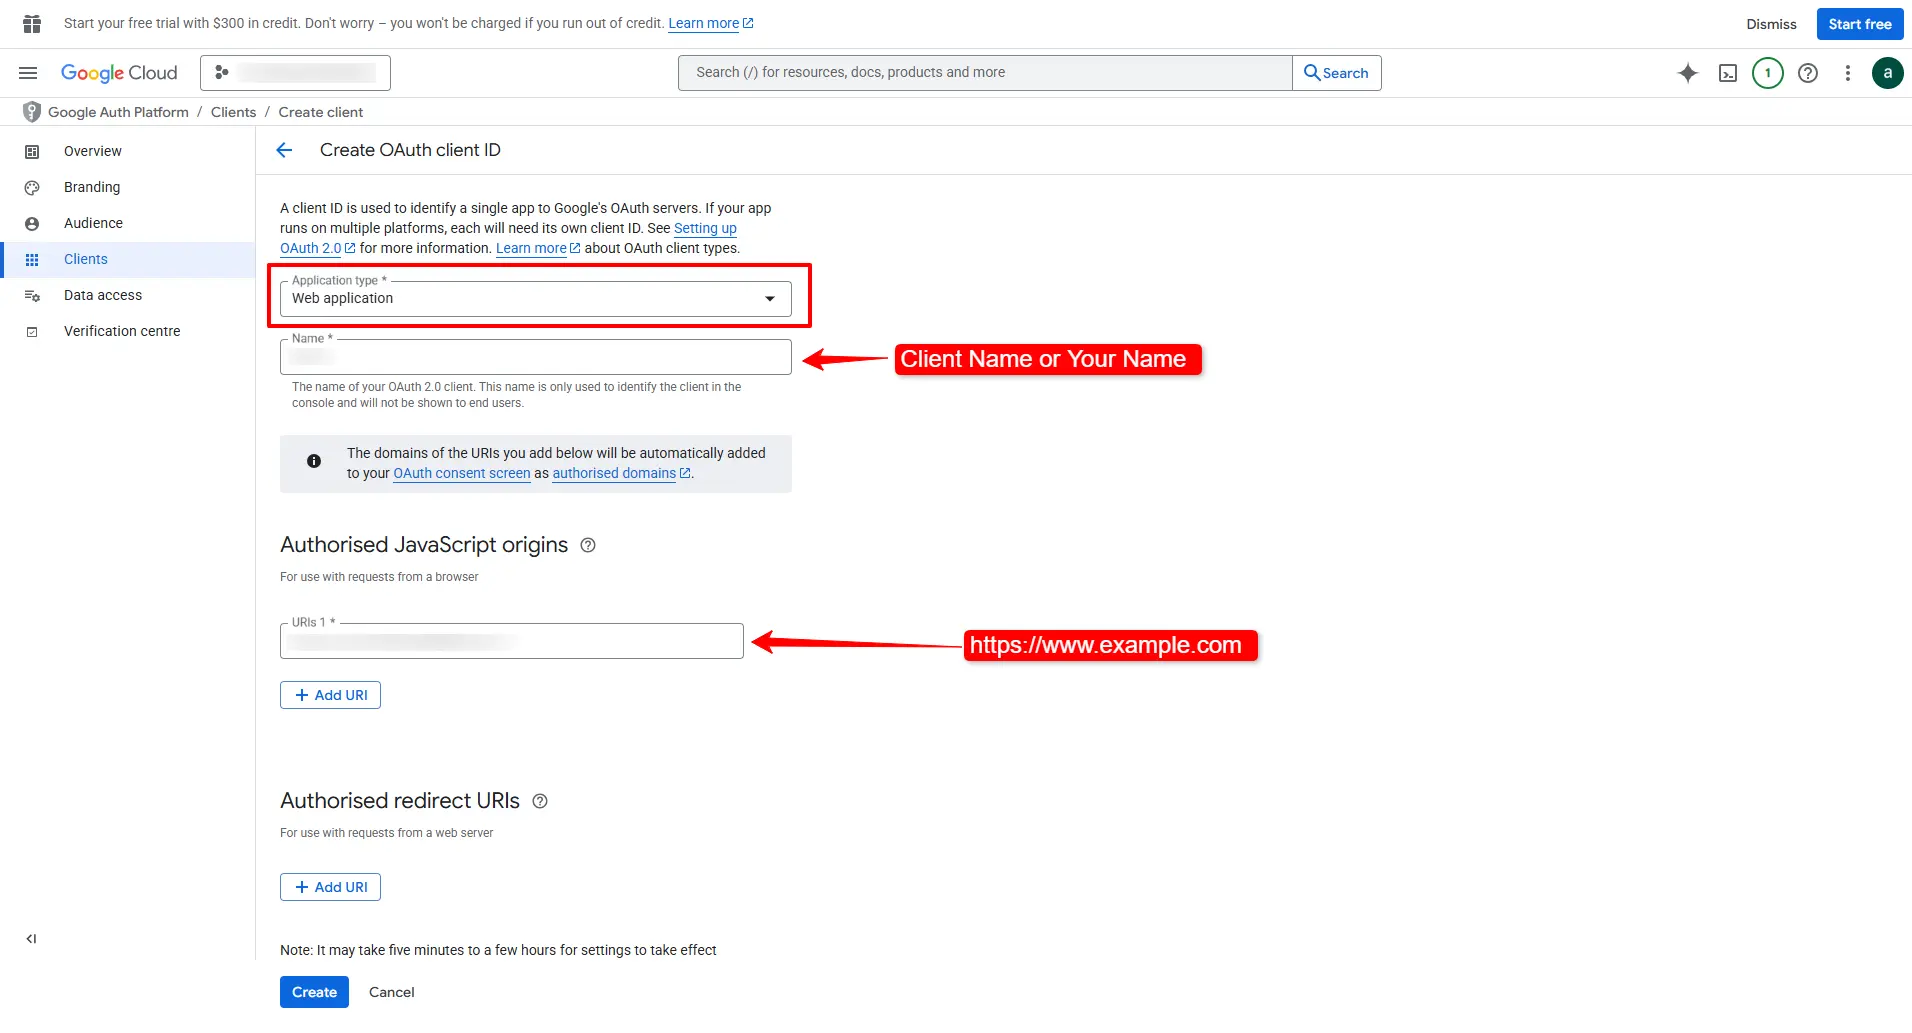This screenshot has width=1912, height=1033.
Task: Go to Google Auth Platform breadcrumb
Action: (118, 112)
